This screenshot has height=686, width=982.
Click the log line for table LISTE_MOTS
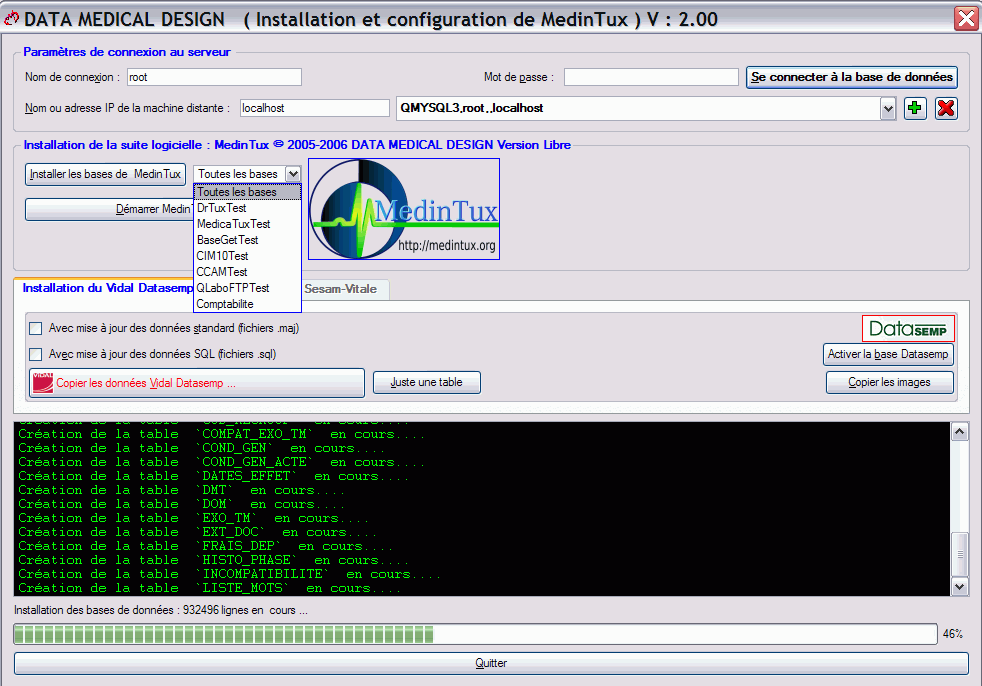[209, 588]
